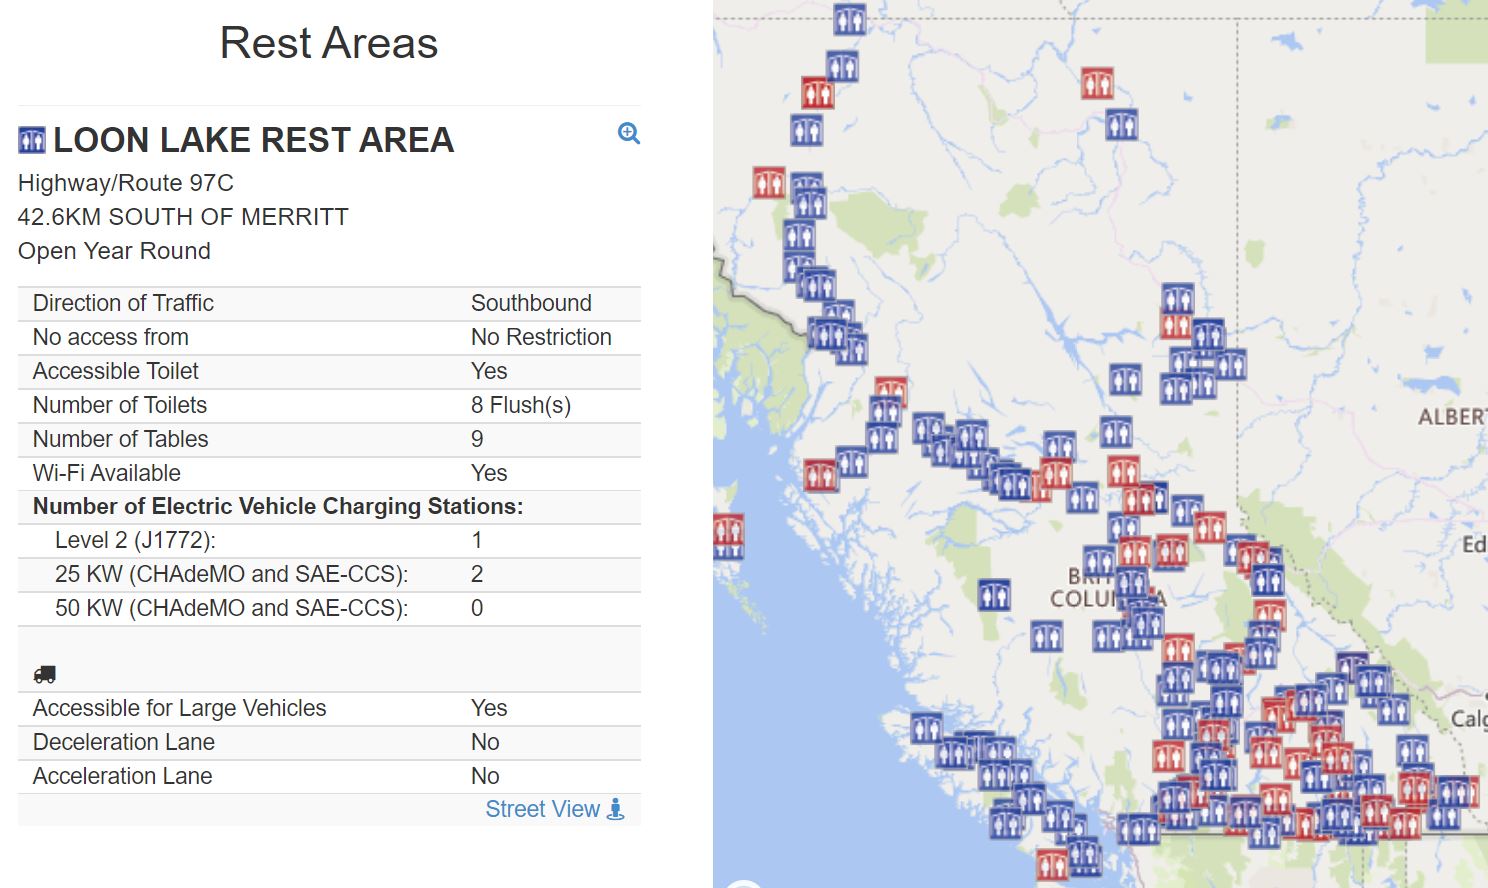The height and width of the screenshot is (888, 1488).
Task: Click the '25 KW (CHAdeMO and SAE-CCS):' label
Action: [231, 574]
